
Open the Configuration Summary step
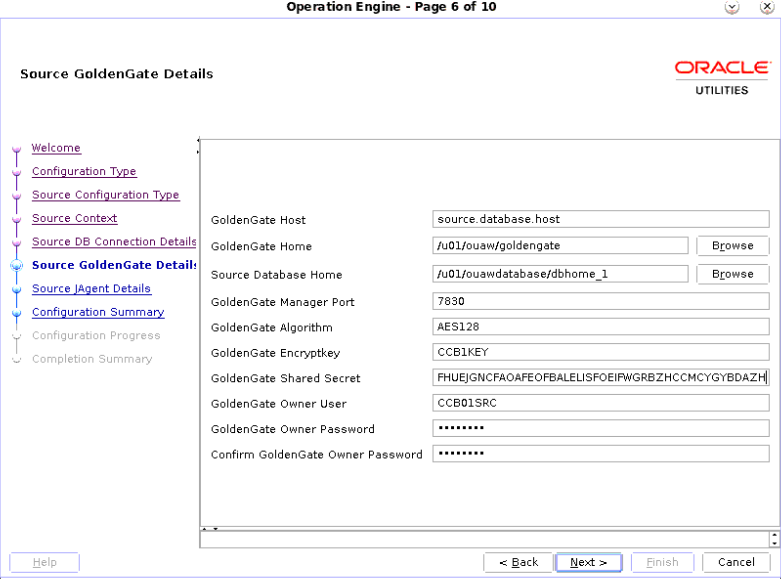point(98,312)
